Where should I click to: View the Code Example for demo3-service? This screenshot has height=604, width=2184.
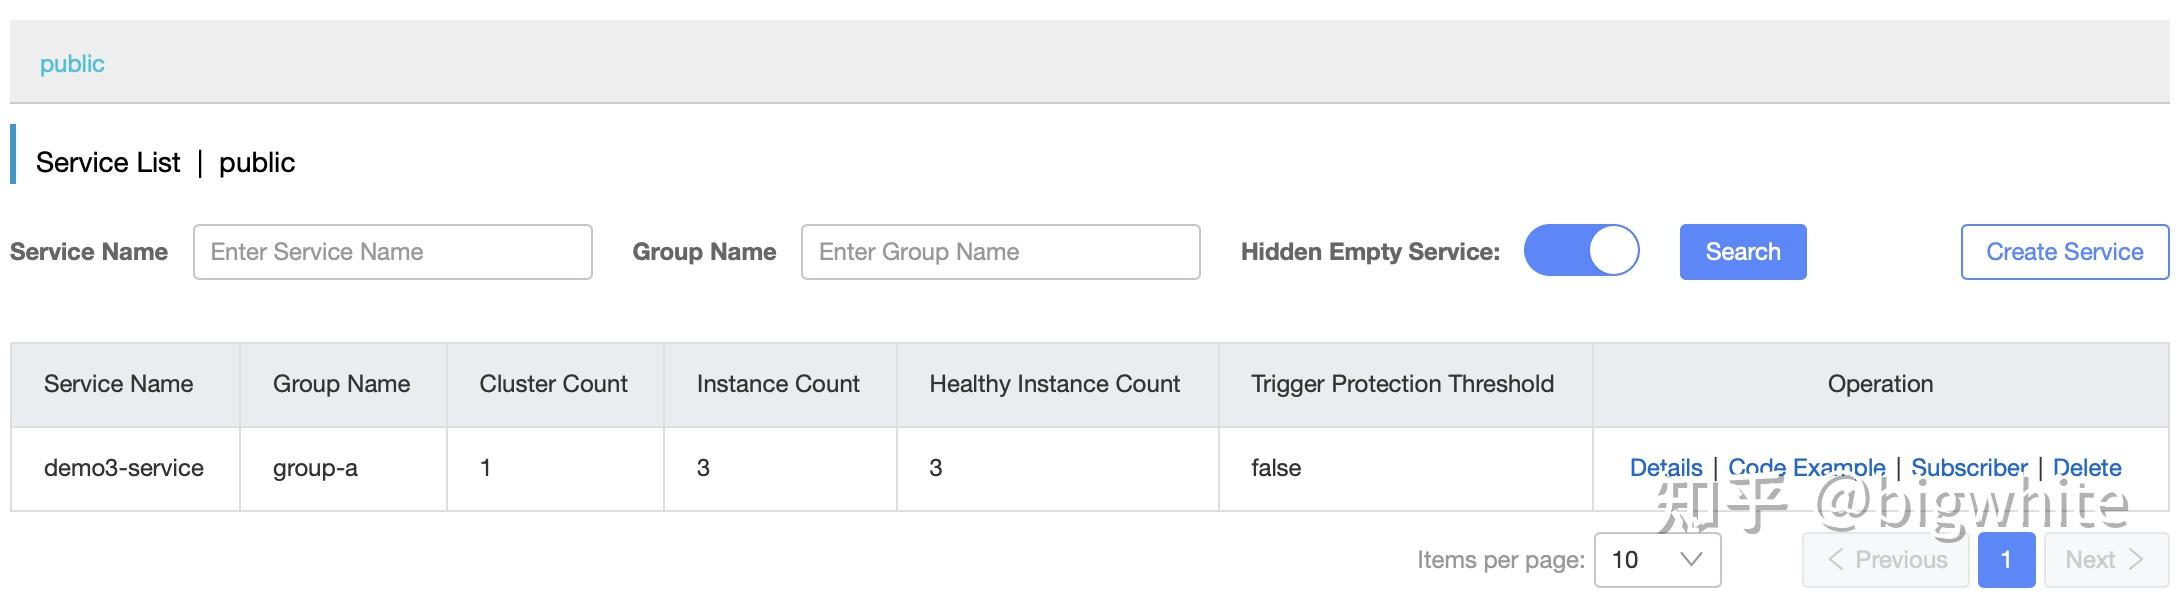coord(1806,467)
